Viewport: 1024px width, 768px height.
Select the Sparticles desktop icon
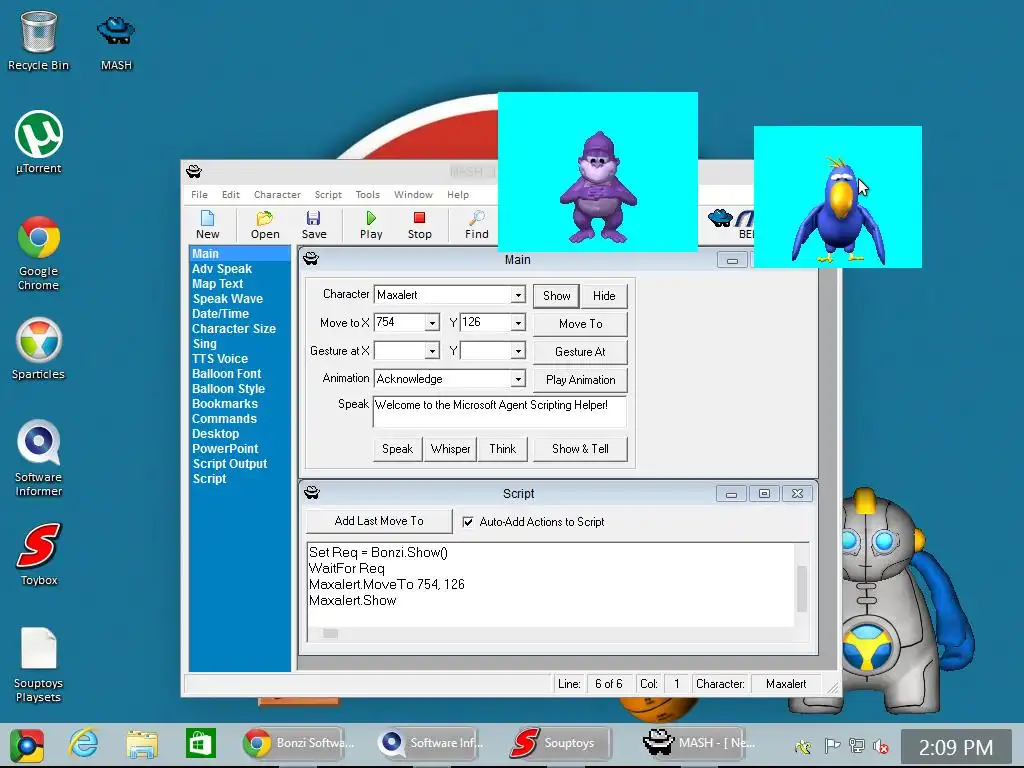click(x=39, y=349)
